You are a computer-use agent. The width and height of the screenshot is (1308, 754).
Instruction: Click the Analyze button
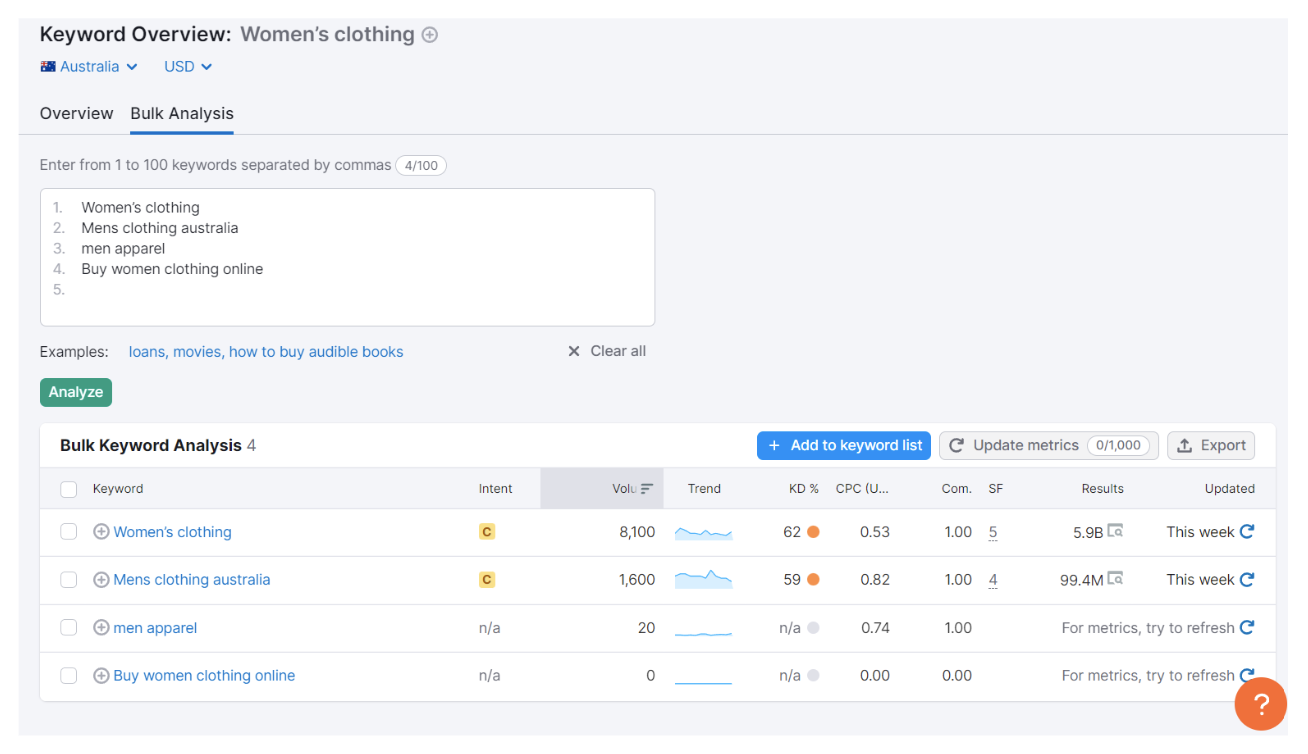click(x=75, y=392)
